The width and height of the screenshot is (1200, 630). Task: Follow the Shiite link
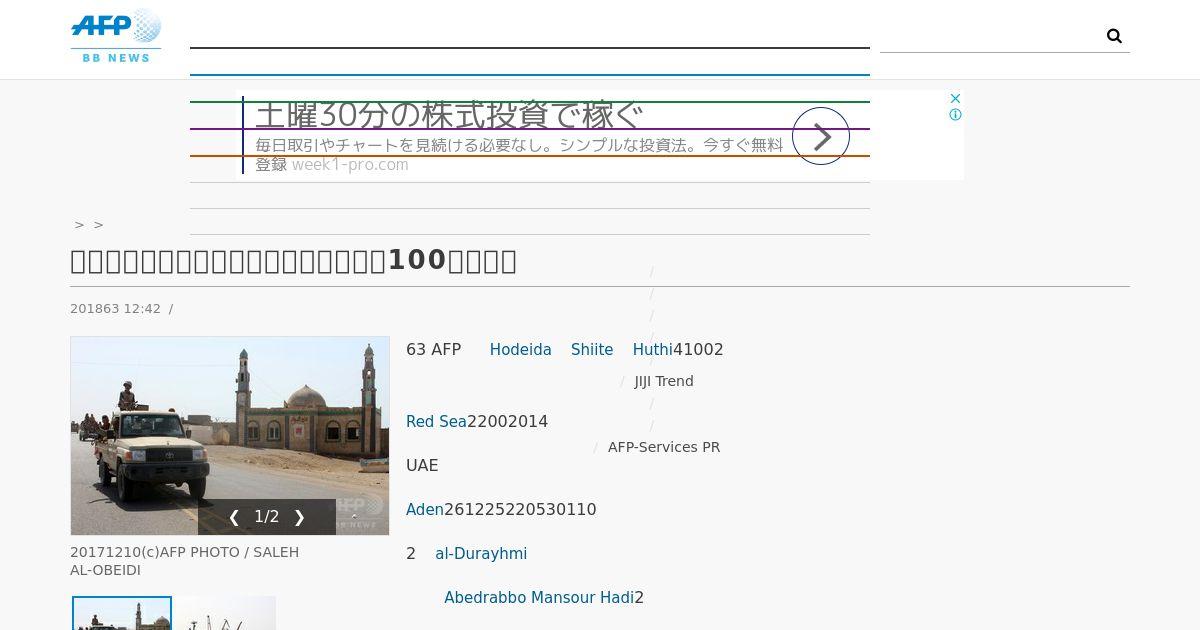[592, 350]
